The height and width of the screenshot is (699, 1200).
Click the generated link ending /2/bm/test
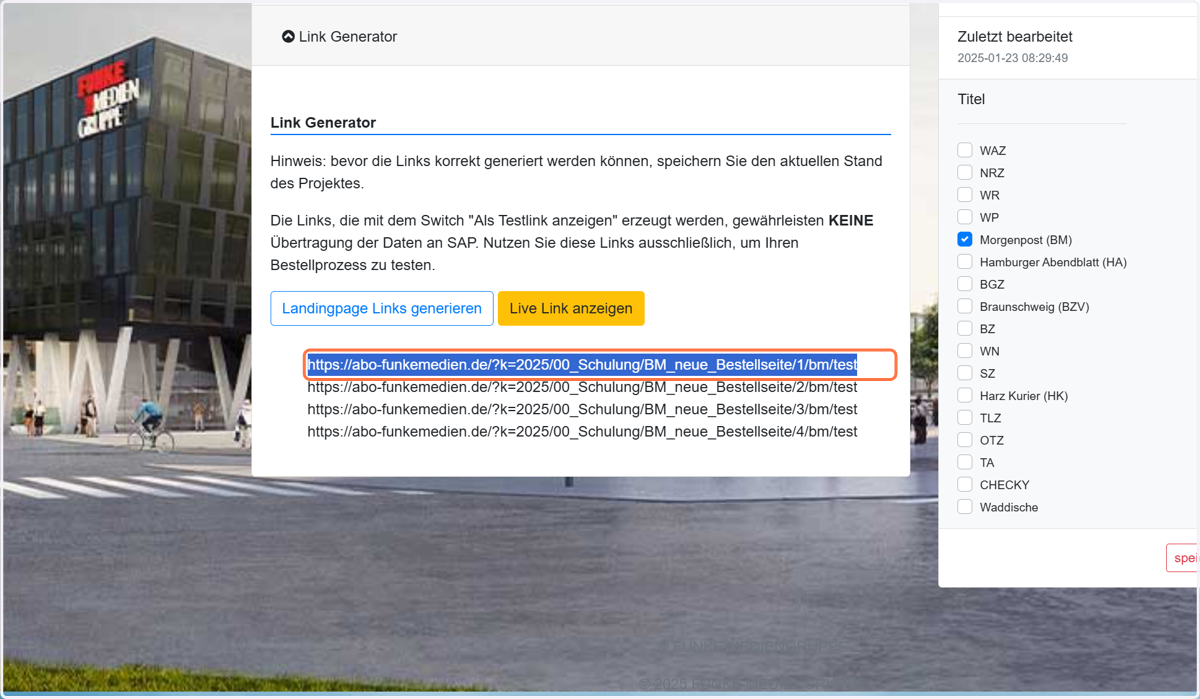click(582, 387)
